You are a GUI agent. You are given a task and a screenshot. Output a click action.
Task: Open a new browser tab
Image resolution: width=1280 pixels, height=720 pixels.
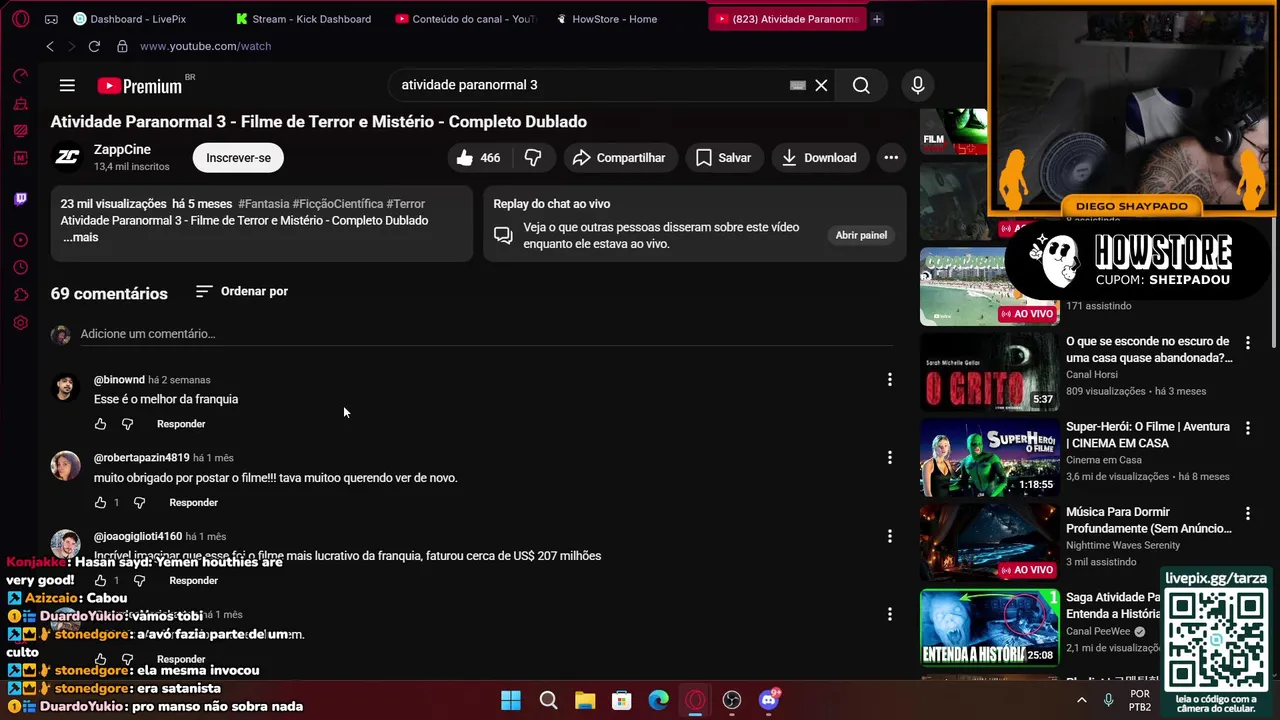[877, 19]
